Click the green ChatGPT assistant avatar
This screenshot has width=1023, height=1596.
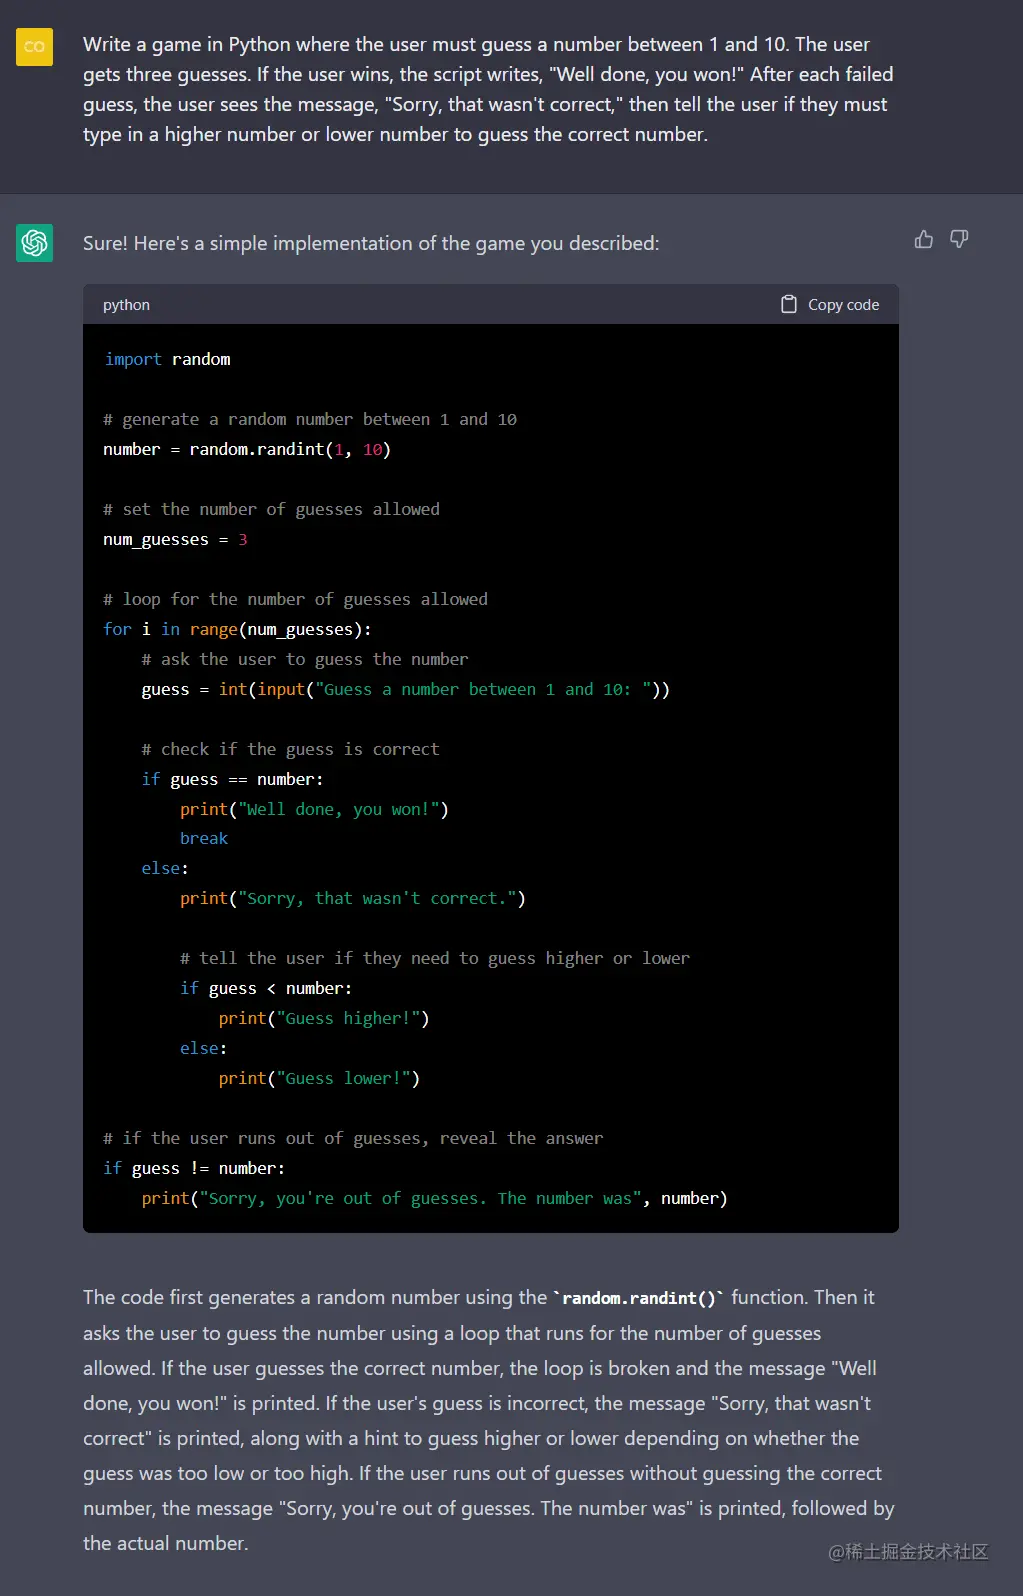[34, 242]
